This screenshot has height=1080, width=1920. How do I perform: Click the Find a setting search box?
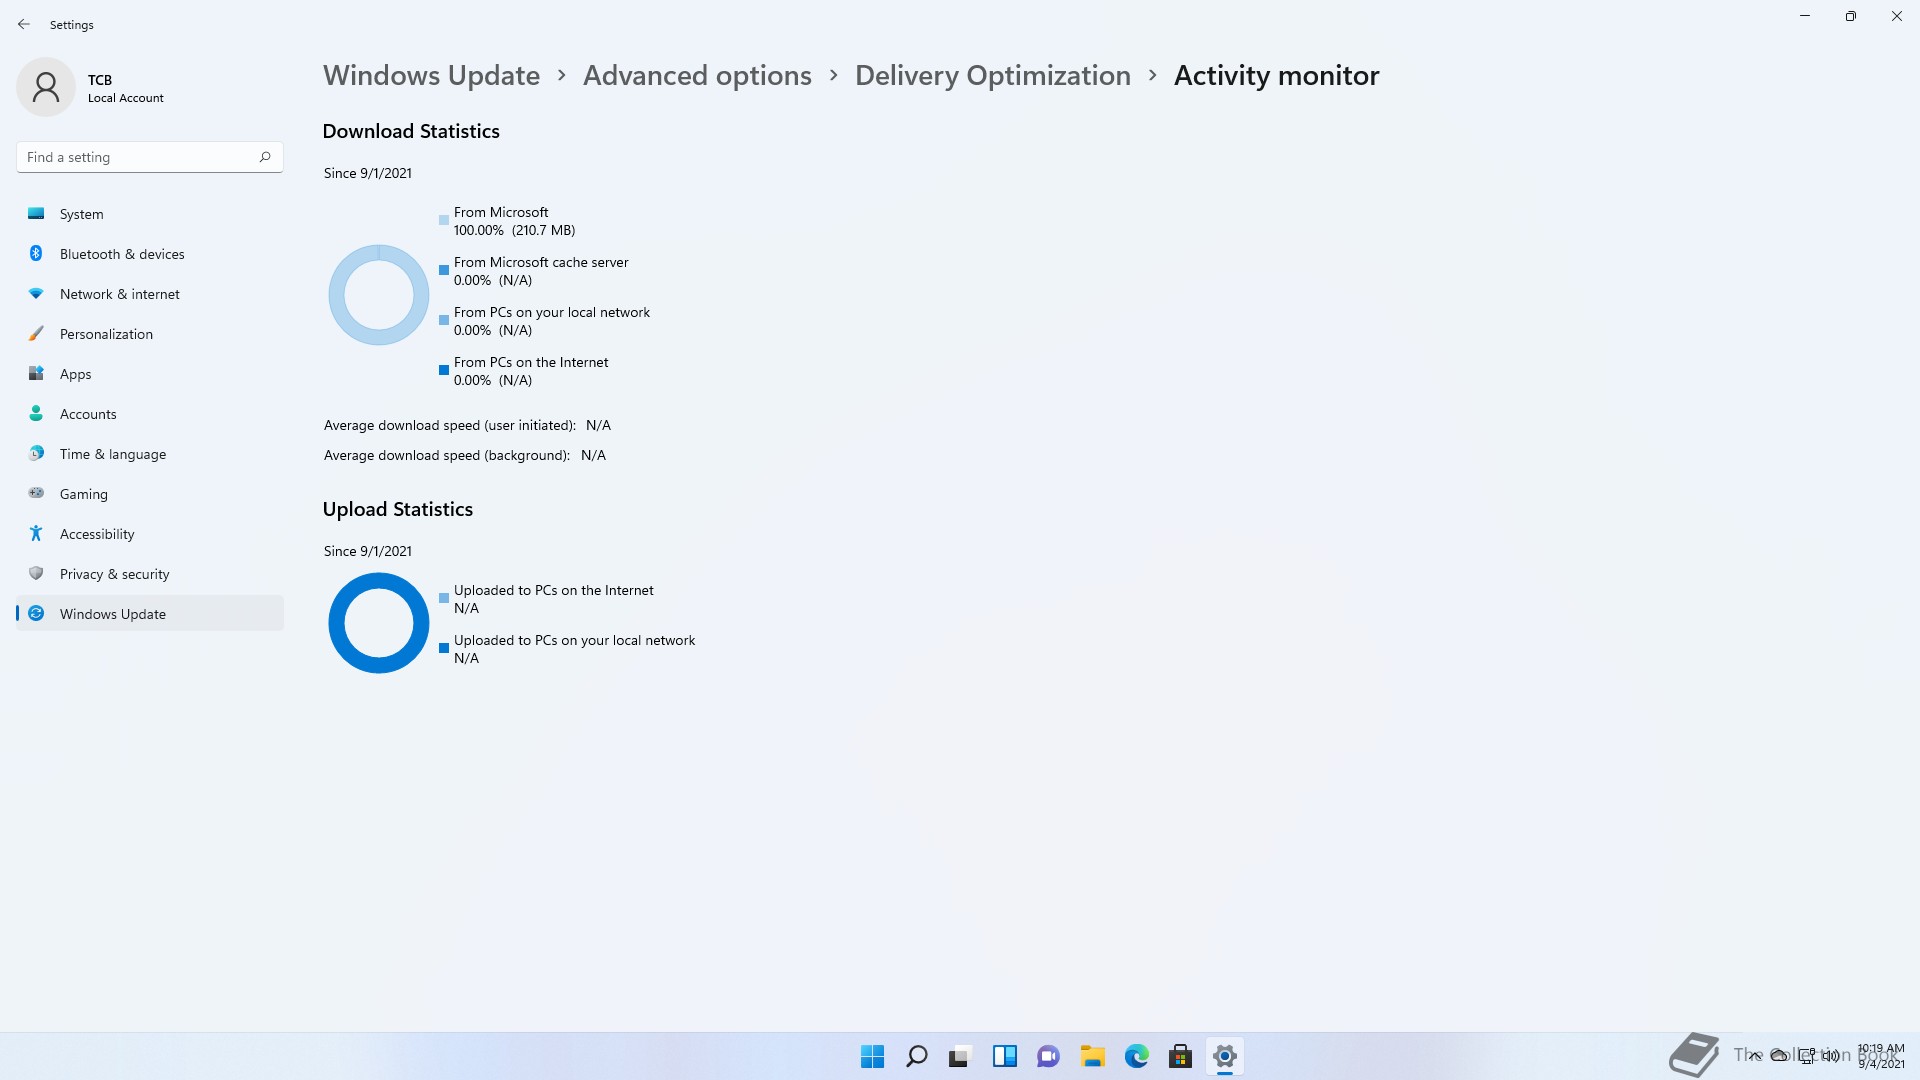[150, 157]
